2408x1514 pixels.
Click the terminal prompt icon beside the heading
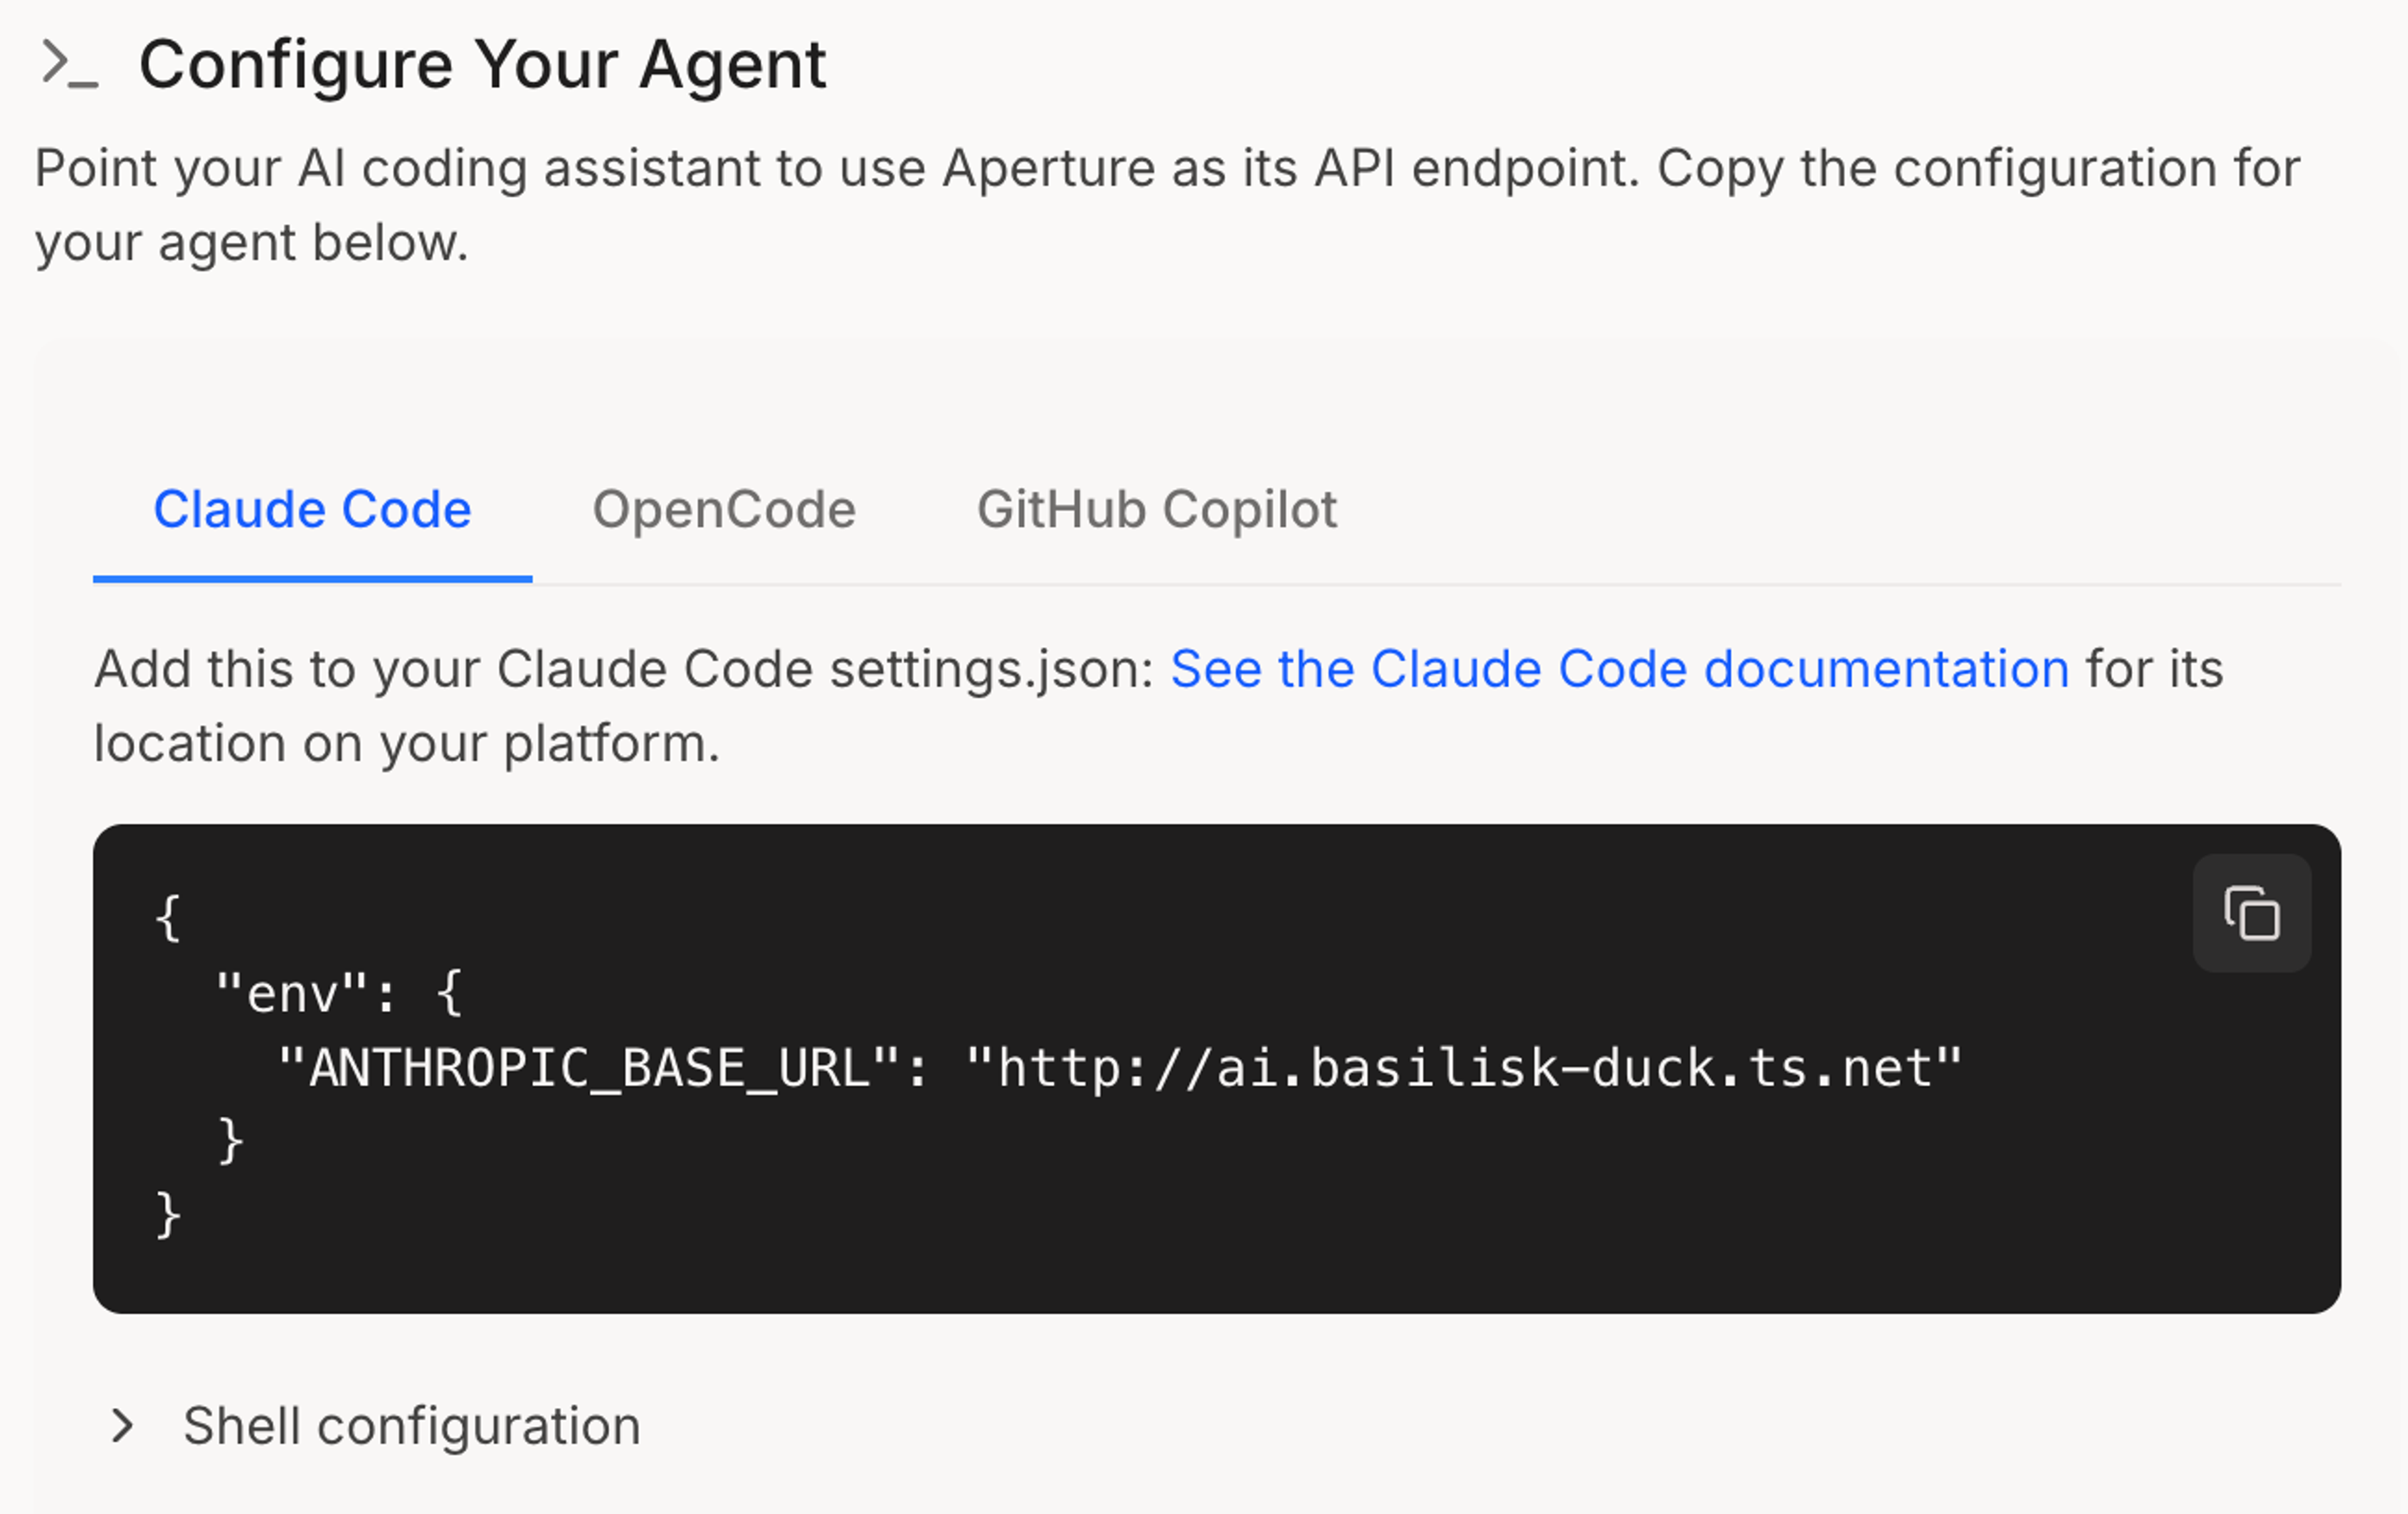(x=69, y=65)
